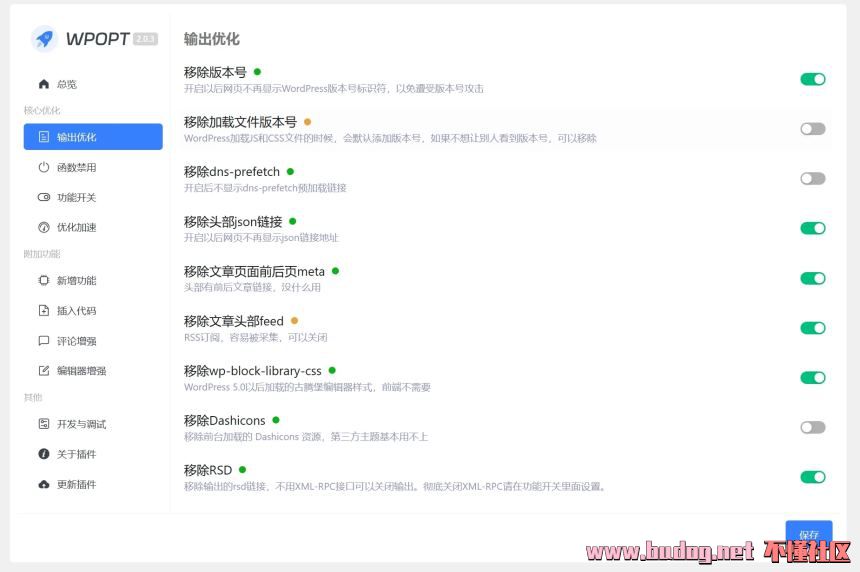Click the 核心优化 section label

[42, 110]
